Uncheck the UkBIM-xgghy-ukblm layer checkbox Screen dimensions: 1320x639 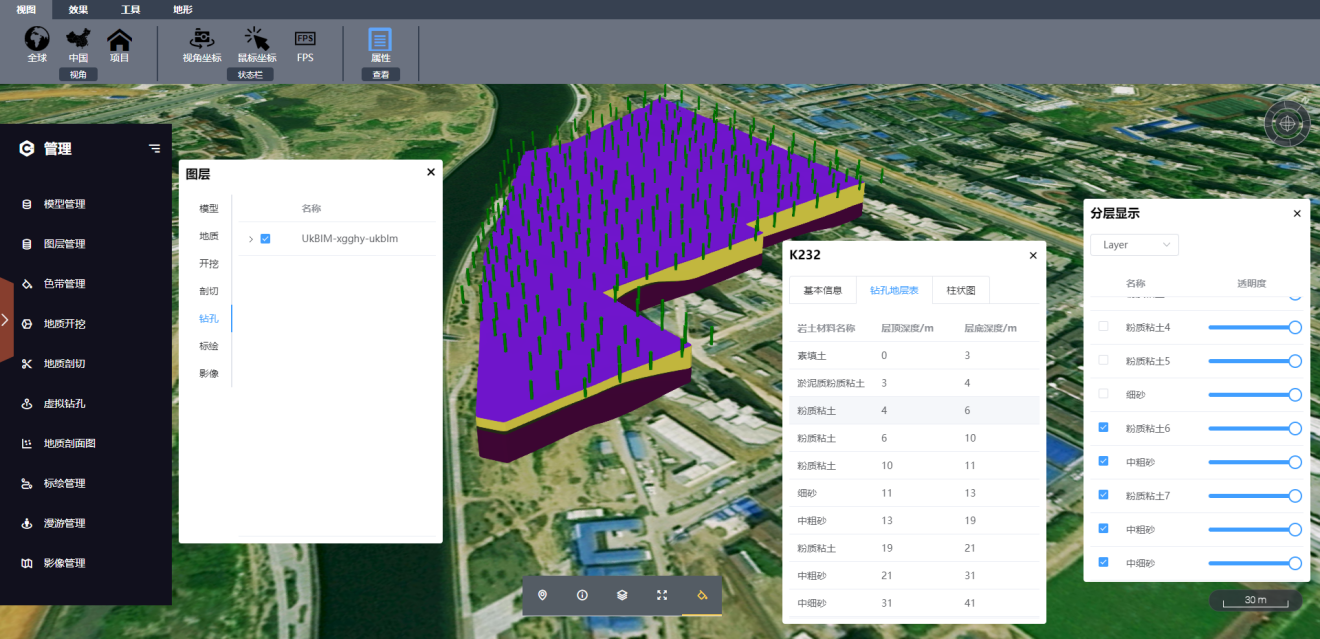click(x=265, y=239)
